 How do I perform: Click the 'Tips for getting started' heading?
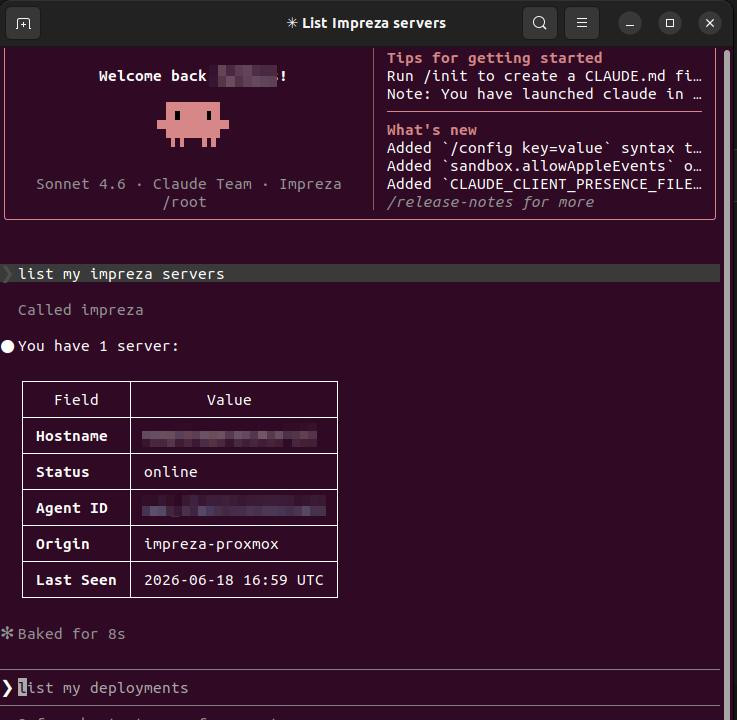pyautogui.click(x=494, y=58)
